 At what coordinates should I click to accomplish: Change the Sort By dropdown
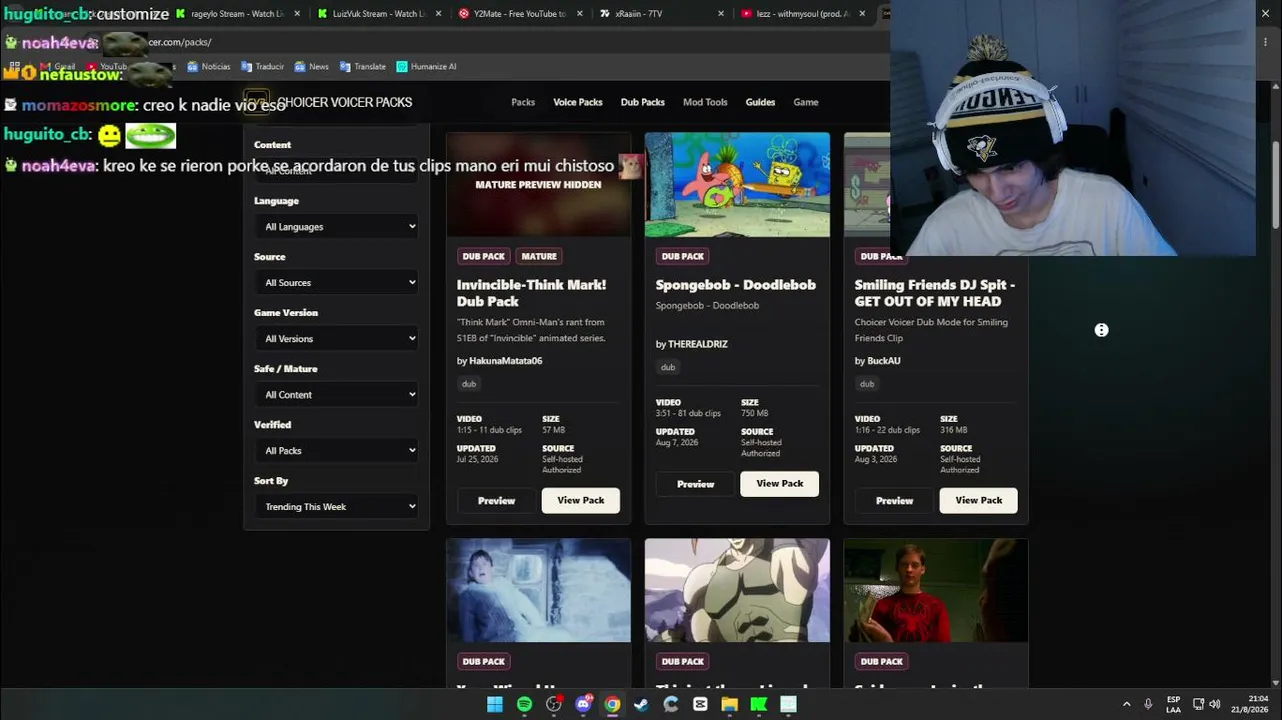click(336, 507)
